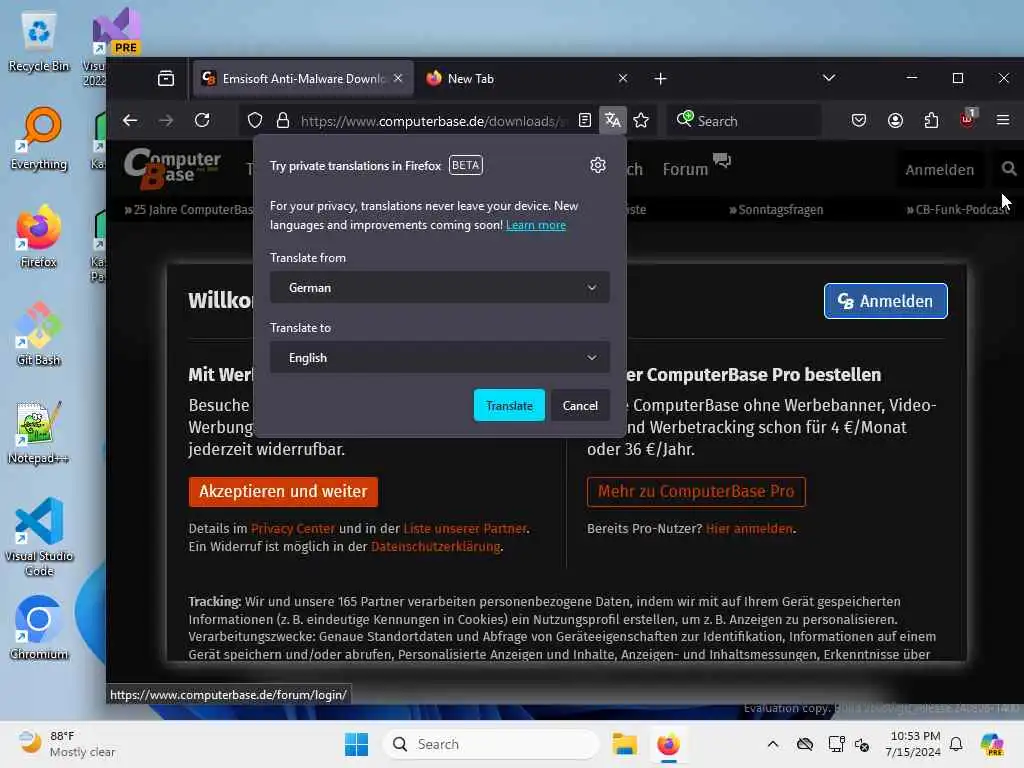This screenshot has height=768, width=1024.
Task: Open Pocket save icon in toolbar
Action: tap(859, 120)
